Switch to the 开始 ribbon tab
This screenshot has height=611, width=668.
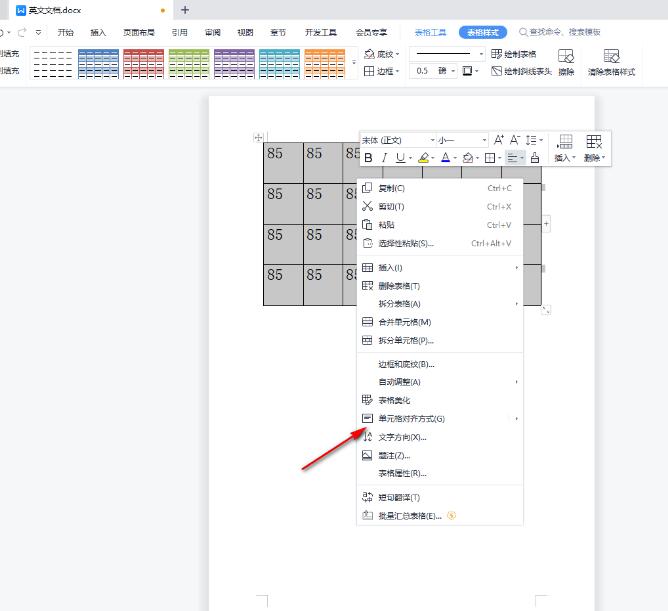pos(66,32)
